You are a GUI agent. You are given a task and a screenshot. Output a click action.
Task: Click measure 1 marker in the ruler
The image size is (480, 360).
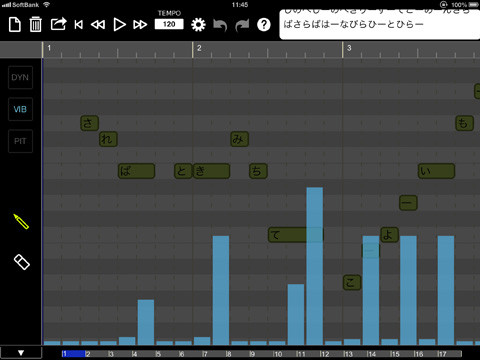click(49, 48)
